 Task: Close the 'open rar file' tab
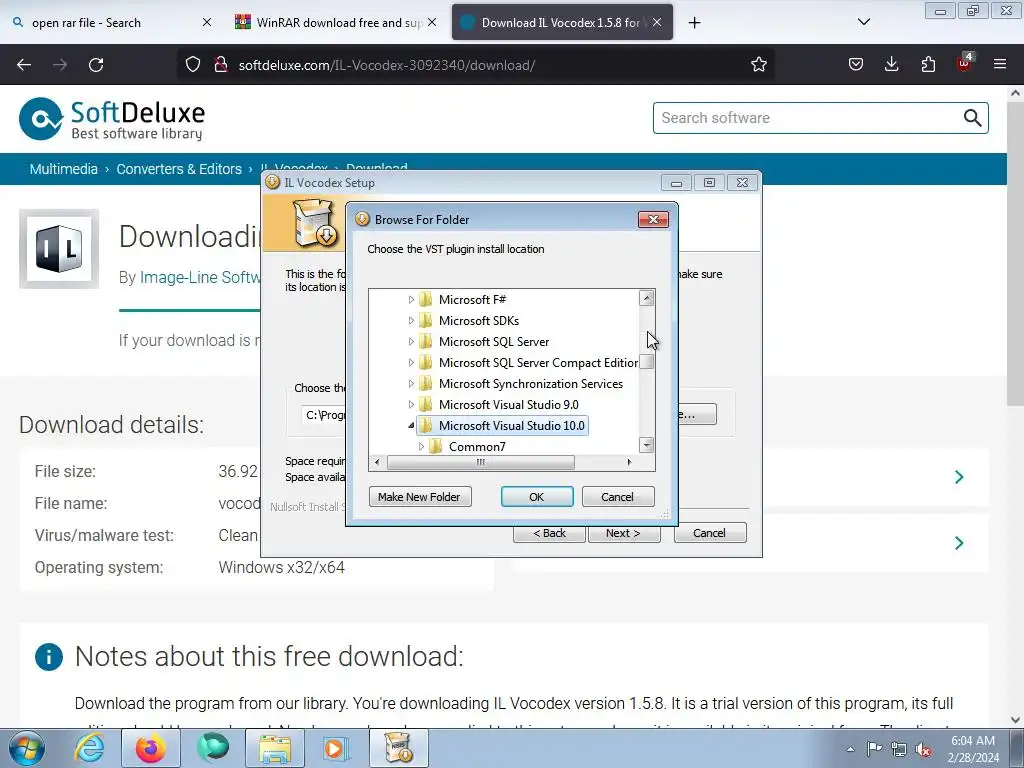(206, 23)
